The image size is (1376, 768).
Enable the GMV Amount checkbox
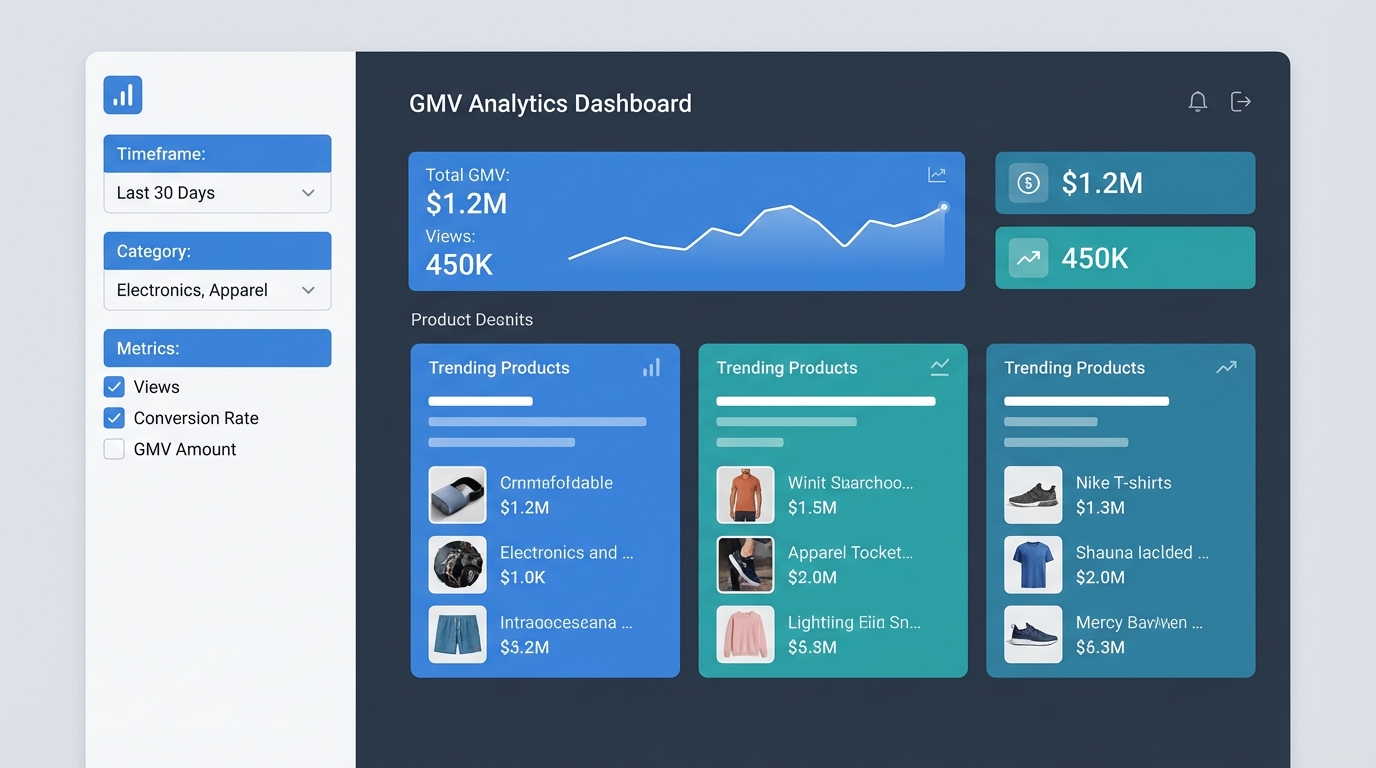point(113,449)
